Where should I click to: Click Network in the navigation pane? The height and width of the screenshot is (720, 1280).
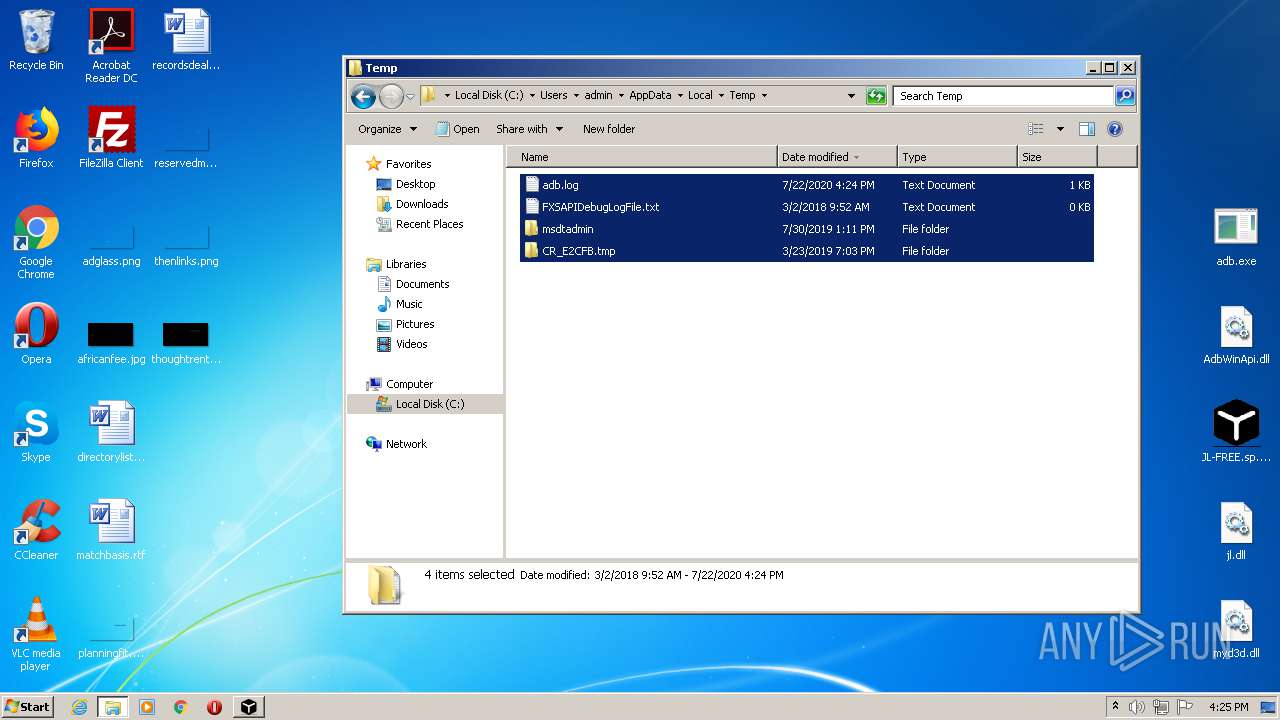[x=406, y=444]
